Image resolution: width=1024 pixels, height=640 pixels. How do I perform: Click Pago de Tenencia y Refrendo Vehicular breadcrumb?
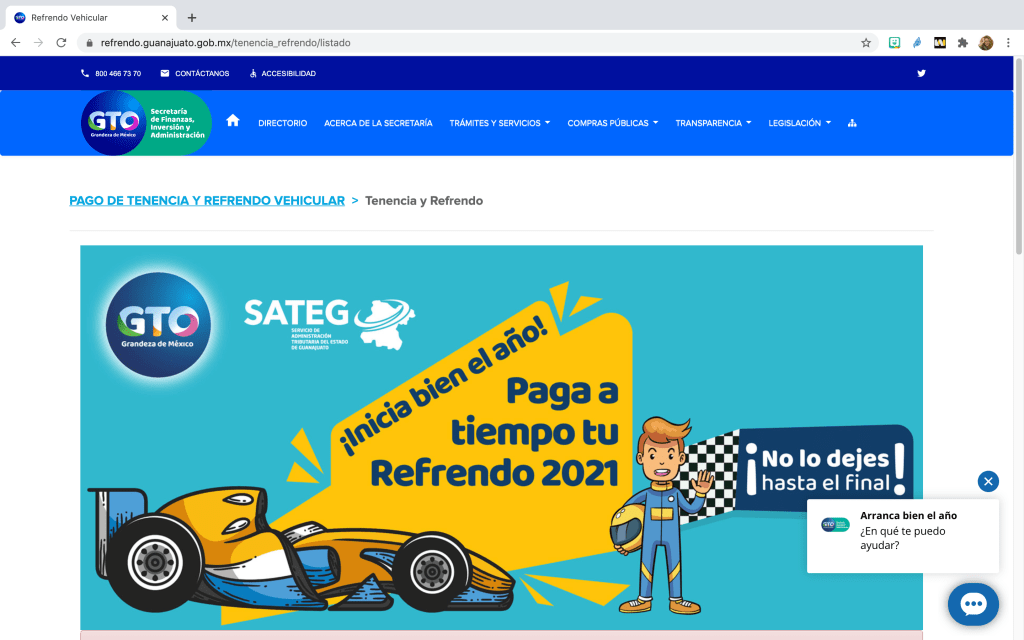[207, 201]
